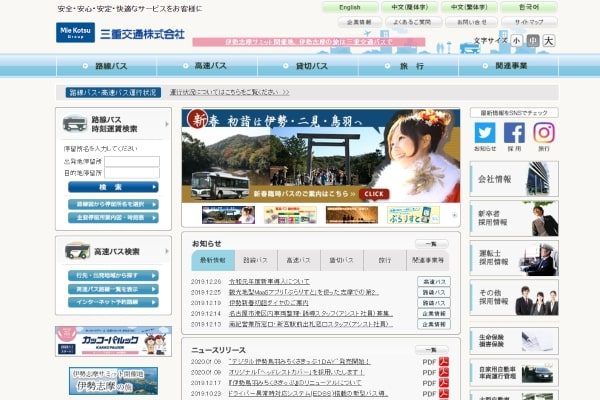The height and width of the screenshot is (400, 600).
Task: Open the その他採用情報 side banner
Action: (514, 297)
